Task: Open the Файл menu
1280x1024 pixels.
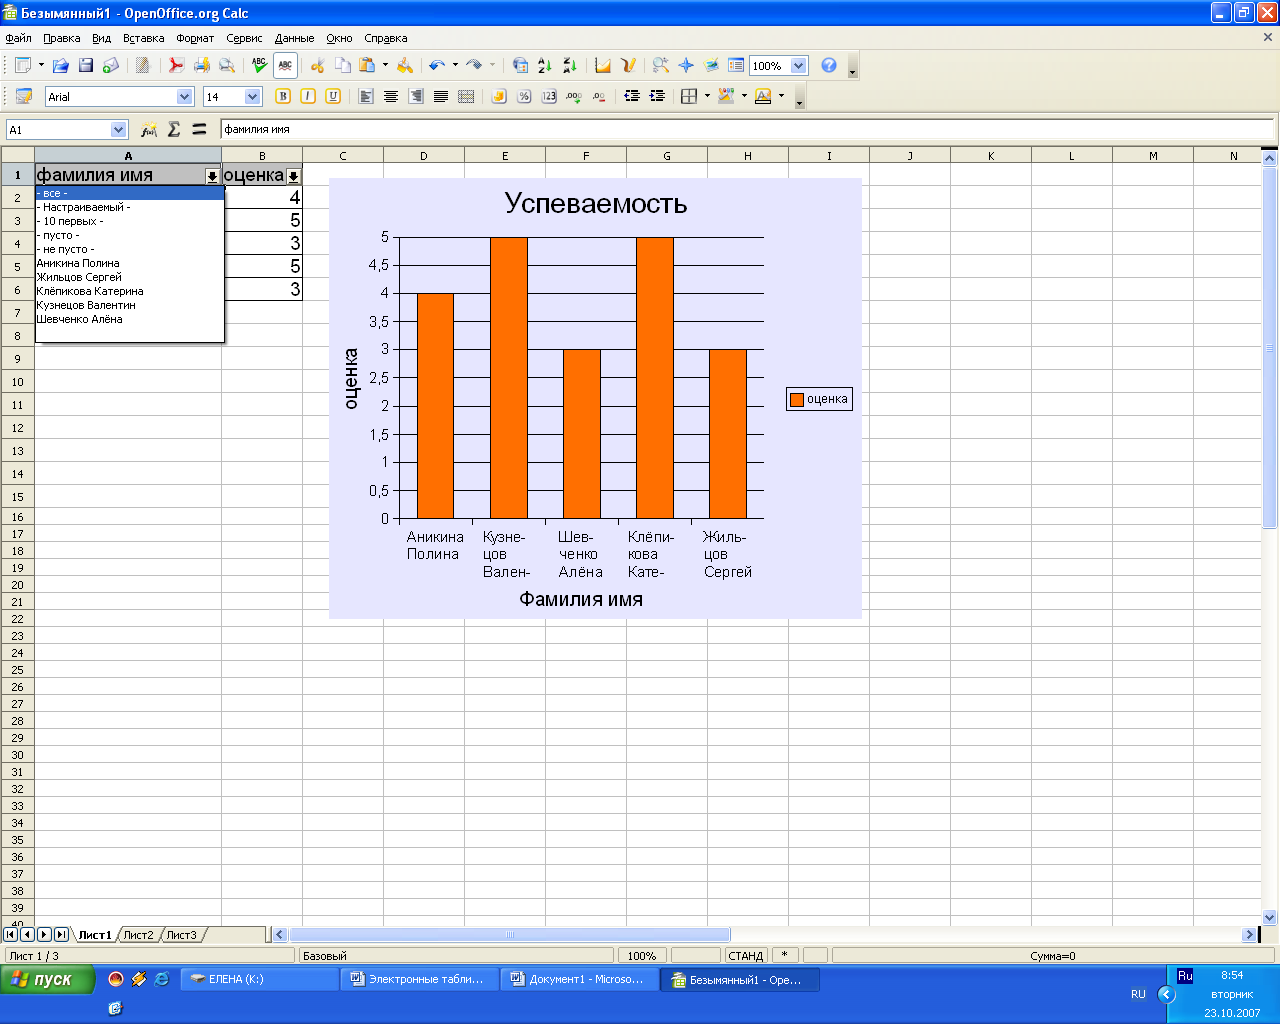Action: [x=19, y=38]
